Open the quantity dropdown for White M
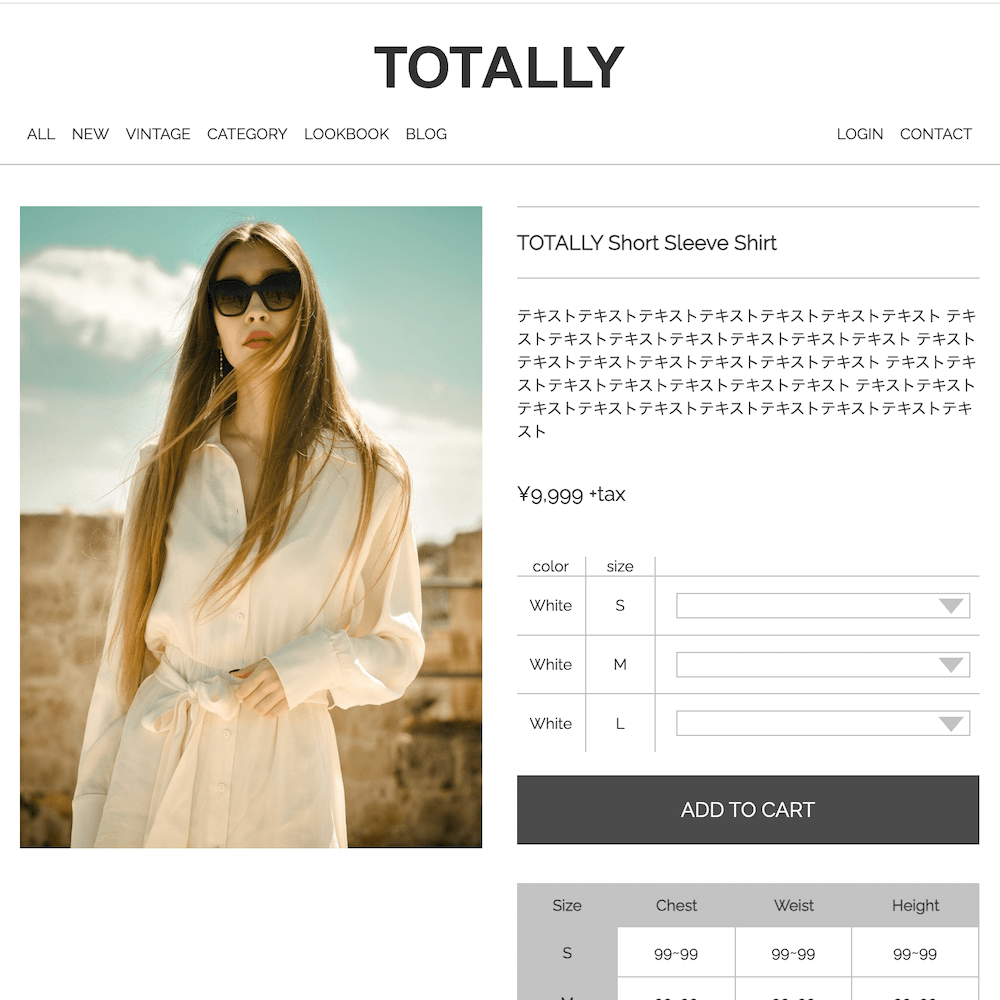Screen dimensions: 1000x1000 [x=823, y=665]
